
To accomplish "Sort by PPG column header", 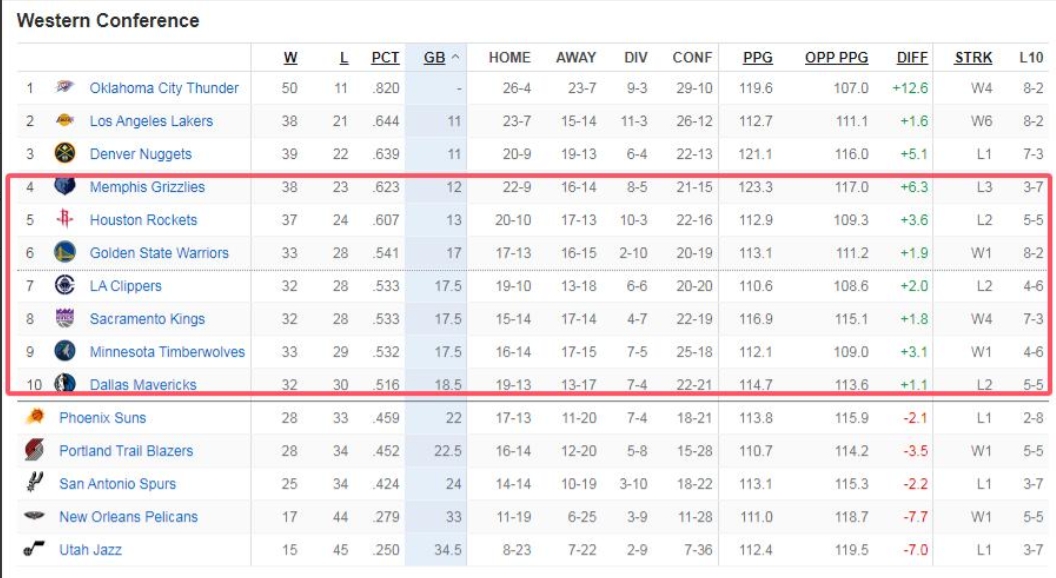I will pos(758,58).
